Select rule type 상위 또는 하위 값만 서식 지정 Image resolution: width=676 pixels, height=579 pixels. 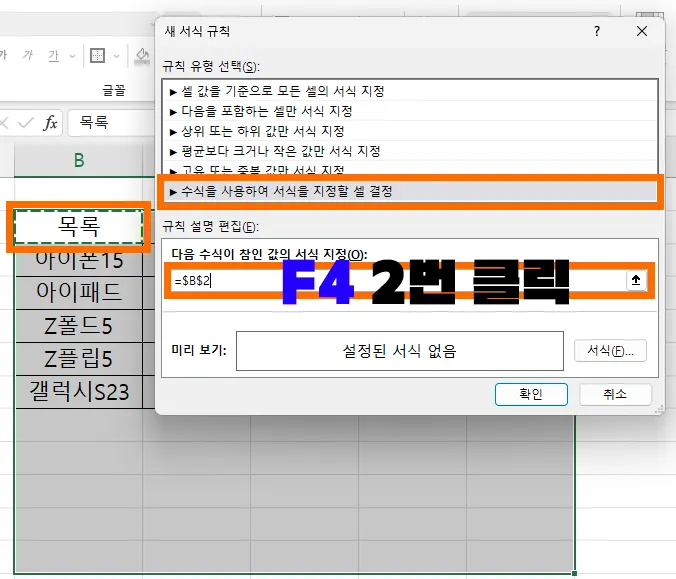click(410, 131)
